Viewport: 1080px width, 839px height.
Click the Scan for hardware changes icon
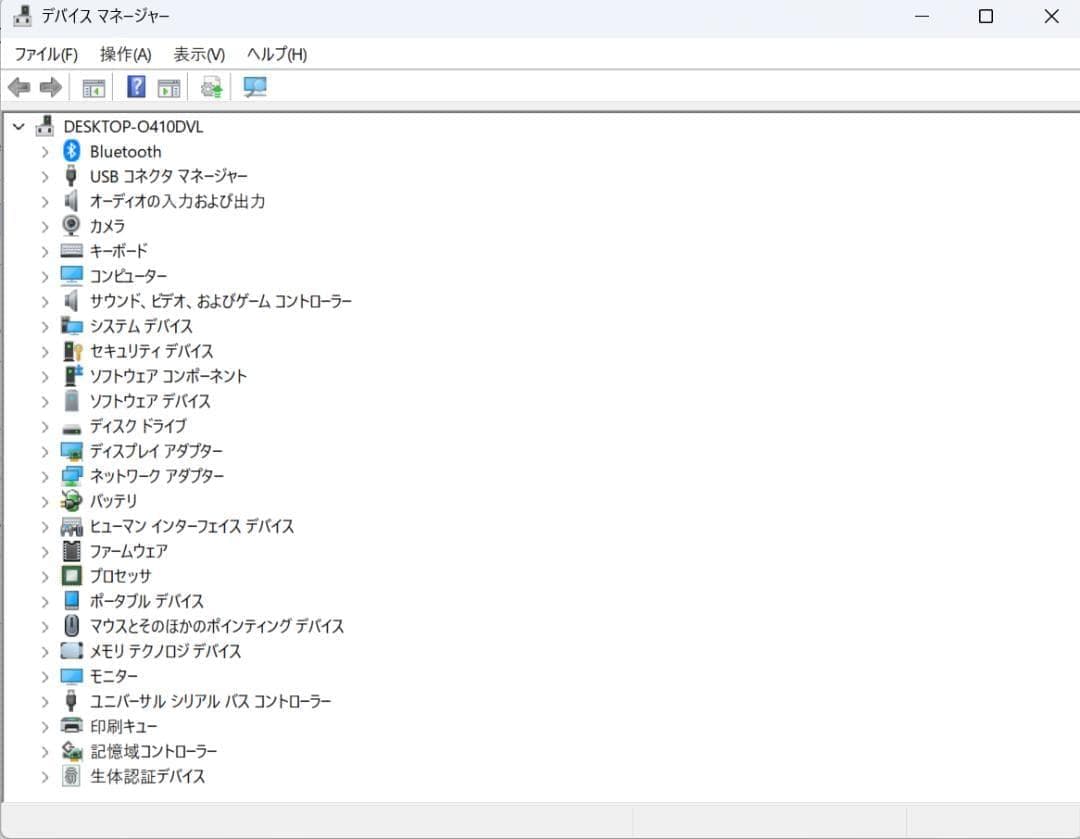pyautogui.click(x=210, y=87)
